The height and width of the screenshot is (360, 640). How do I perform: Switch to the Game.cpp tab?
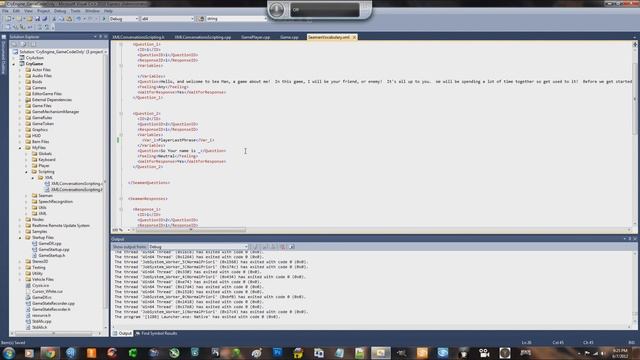tap(289, 37)
